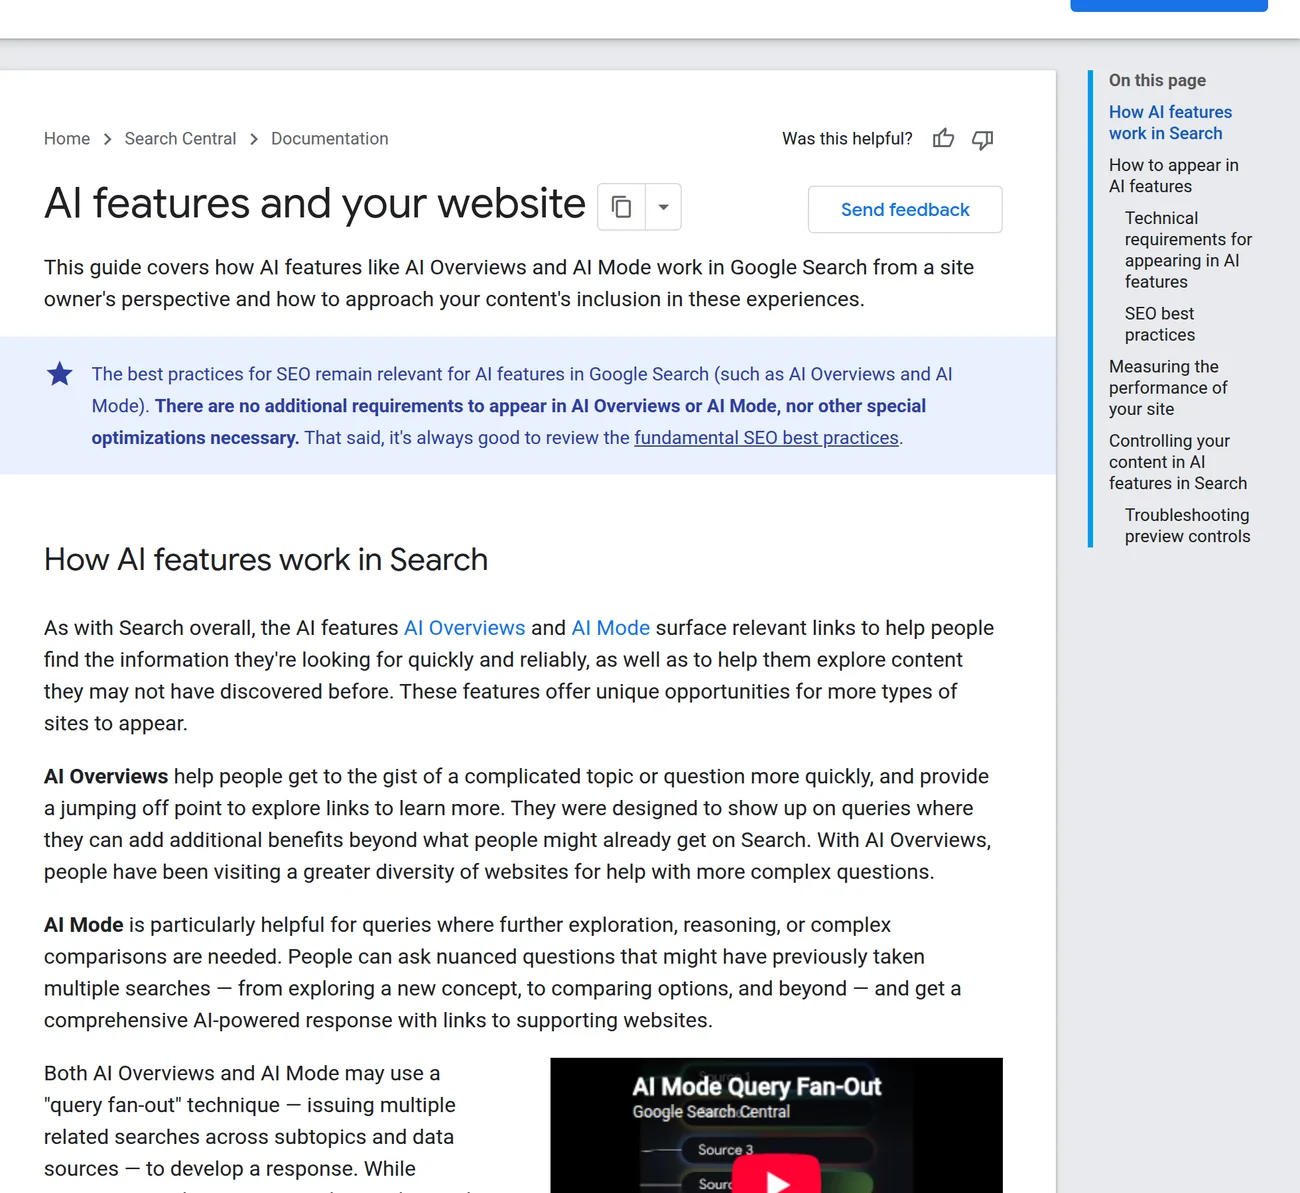1300x1193 pixels.
Task: Jump to Technical requirements for appearing section
Action: pos(1188,250)
